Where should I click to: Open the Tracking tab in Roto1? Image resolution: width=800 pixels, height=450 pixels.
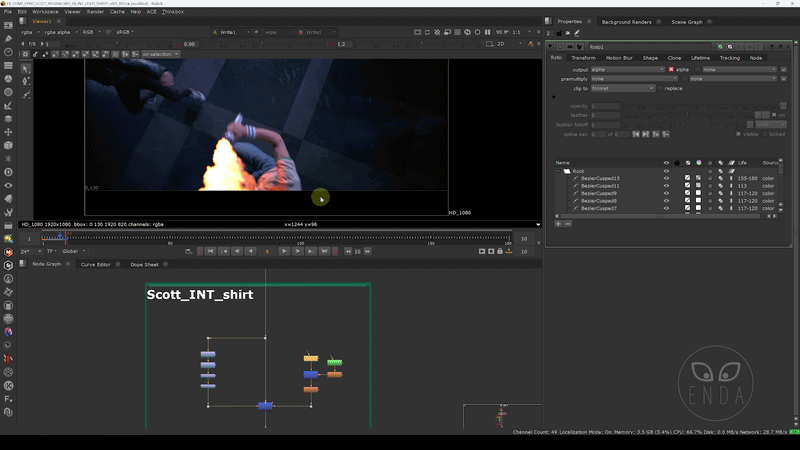coord(730,58)
